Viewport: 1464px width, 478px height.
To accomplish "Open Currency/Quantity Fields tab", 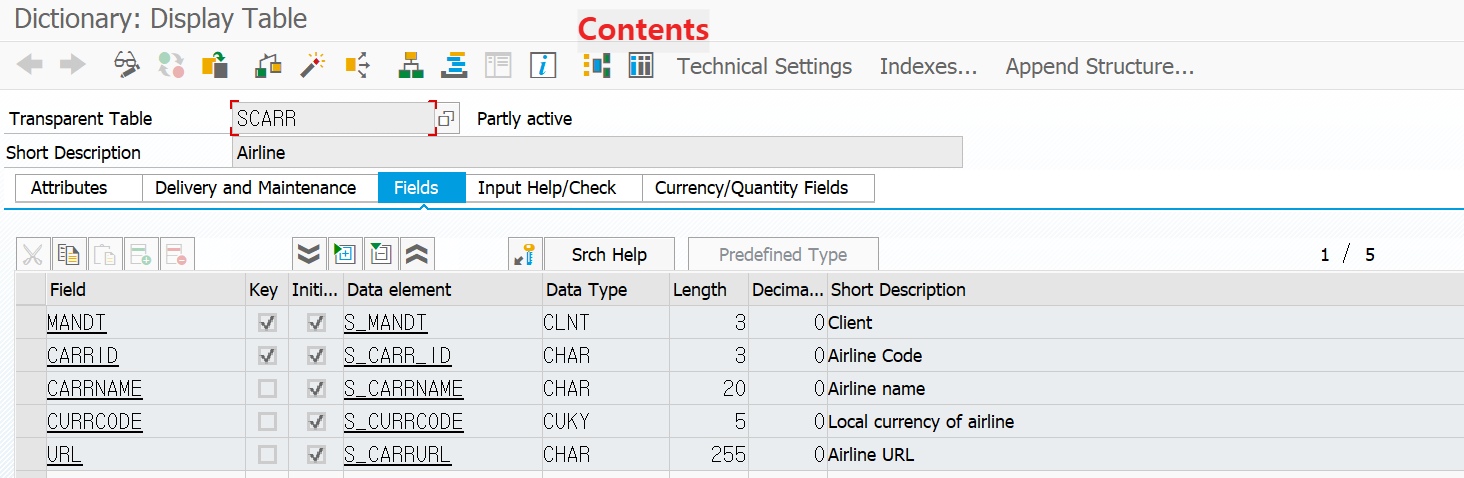I will (x=758, y=188).
